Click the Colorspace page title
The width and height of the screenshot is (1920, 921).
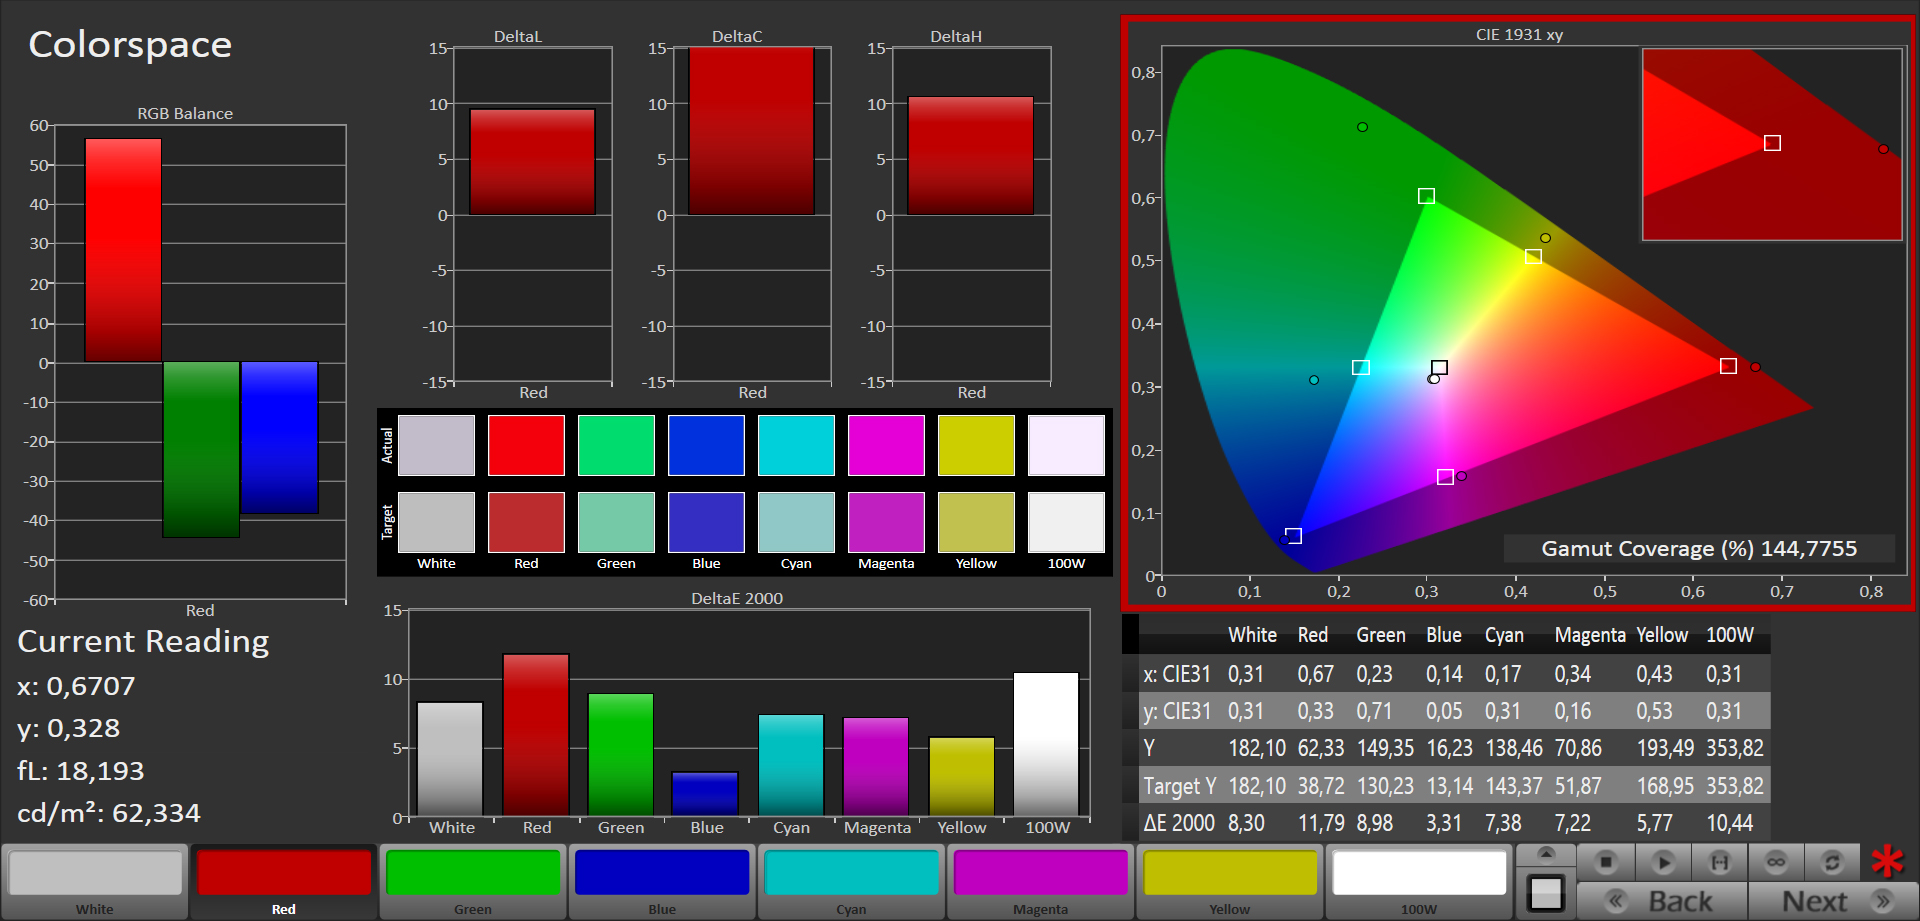tap(130, 44)
